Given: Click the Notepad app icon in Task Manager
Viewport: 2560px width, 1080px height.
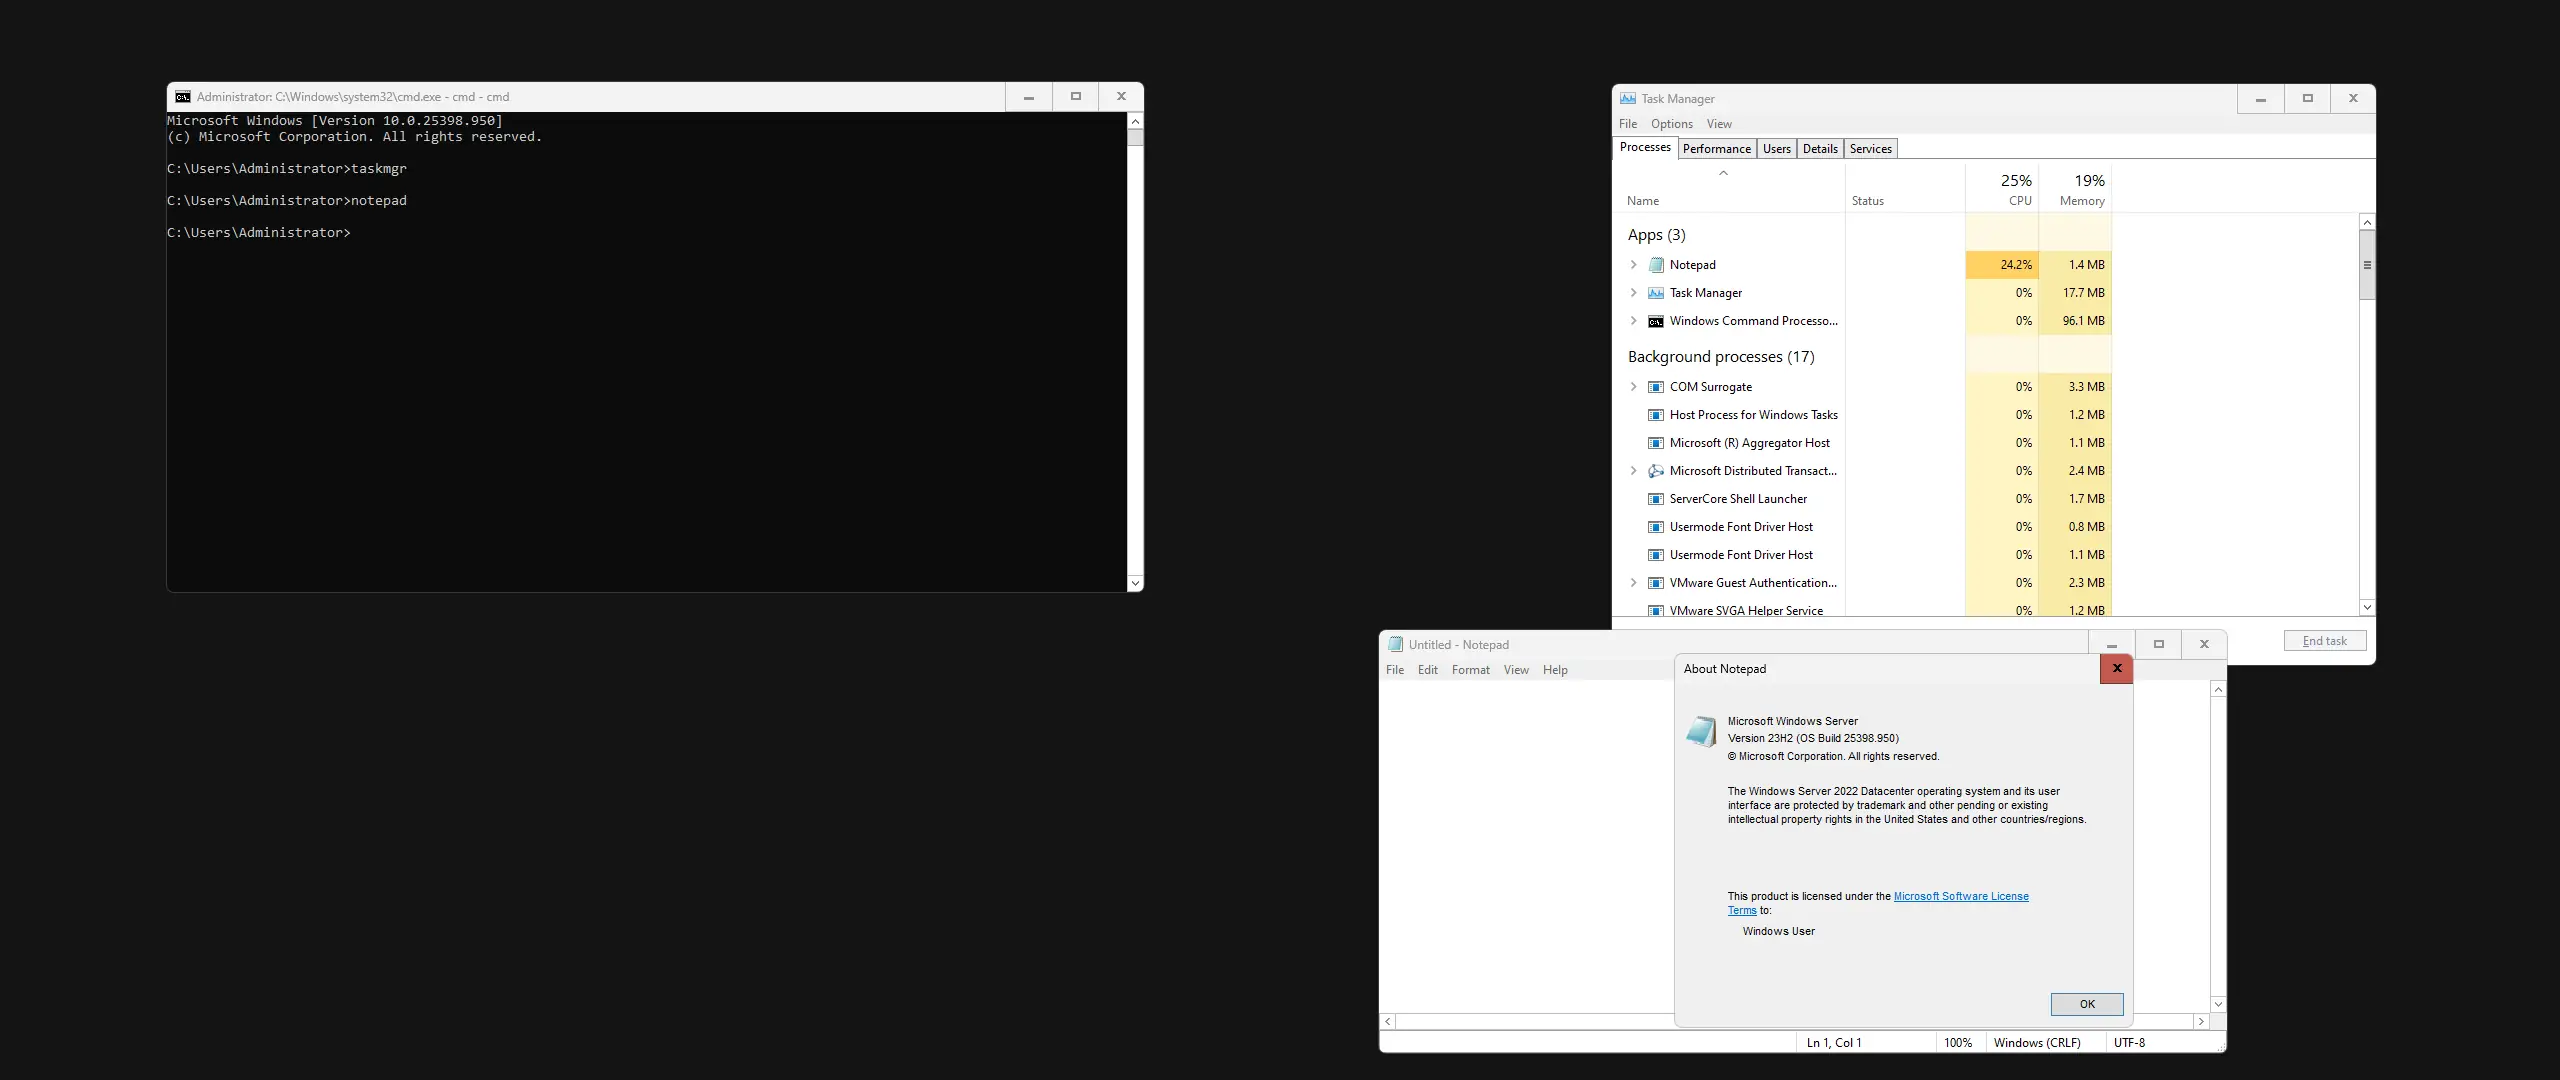Looking at the screenshot, I should pos(1656,265).
